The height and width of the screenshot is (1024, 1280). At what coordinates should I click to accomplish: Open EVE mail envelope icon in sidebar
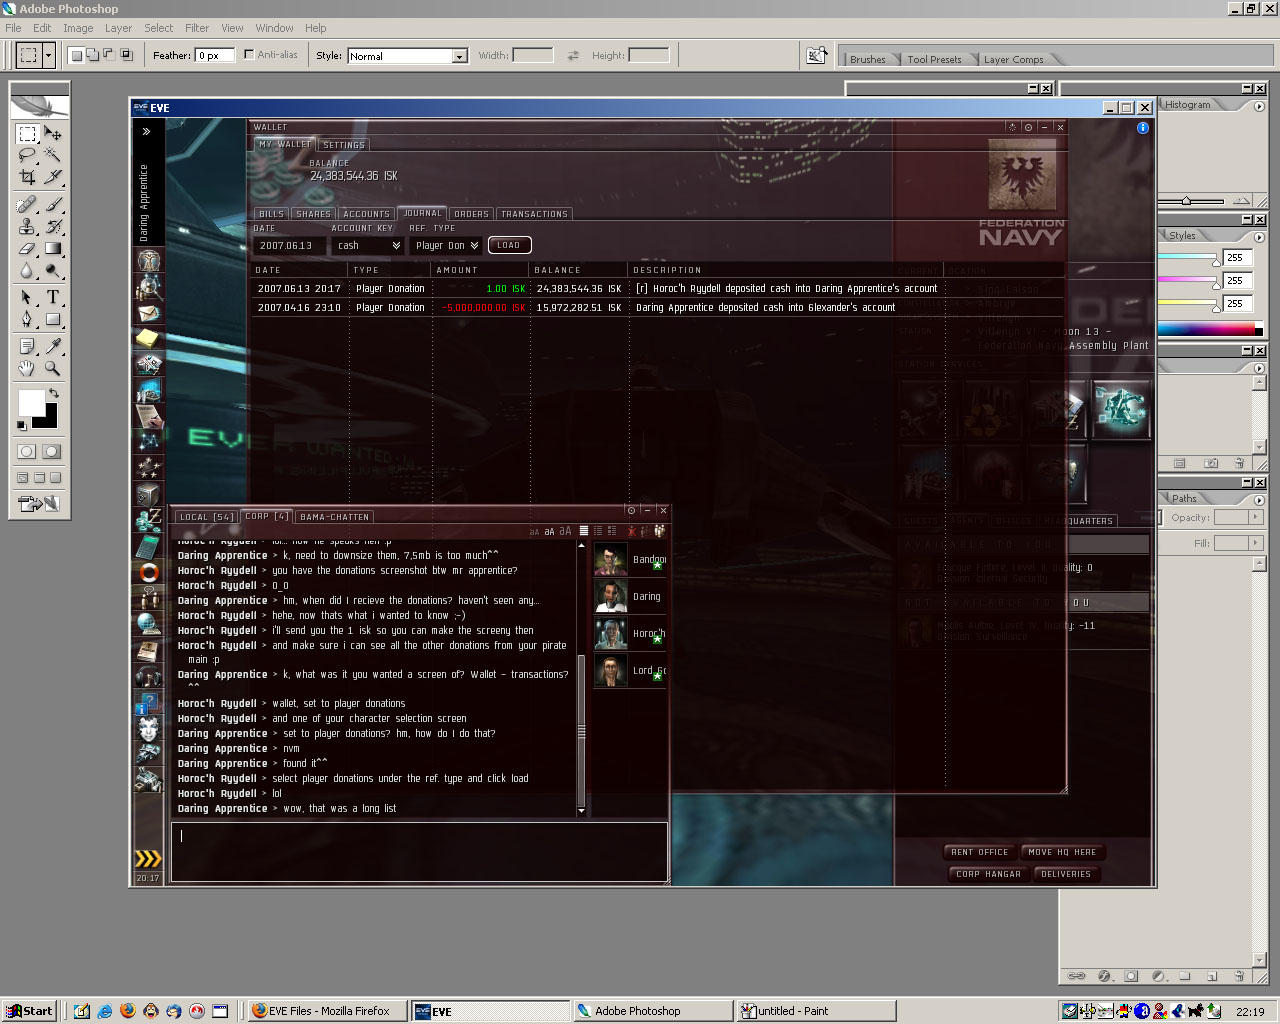point(149,313)
